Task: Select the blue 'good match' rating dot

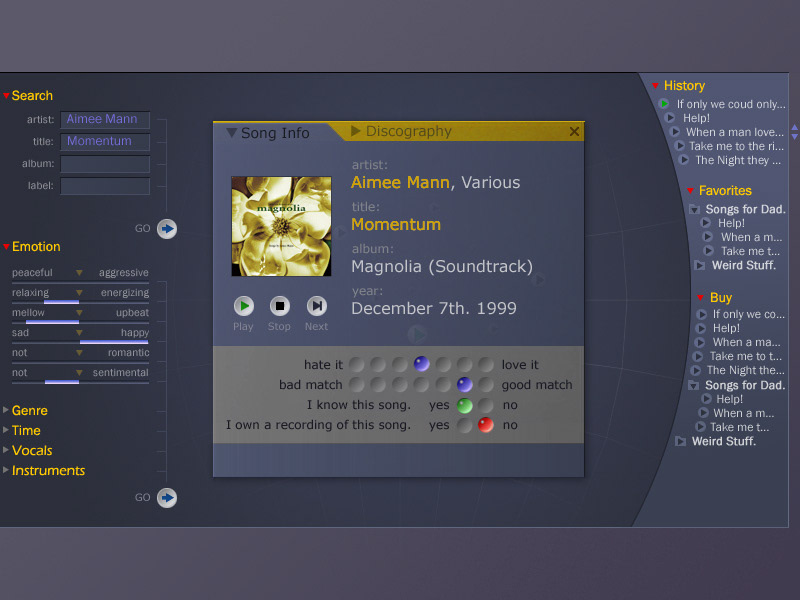Action: click(x=464, y=384)
